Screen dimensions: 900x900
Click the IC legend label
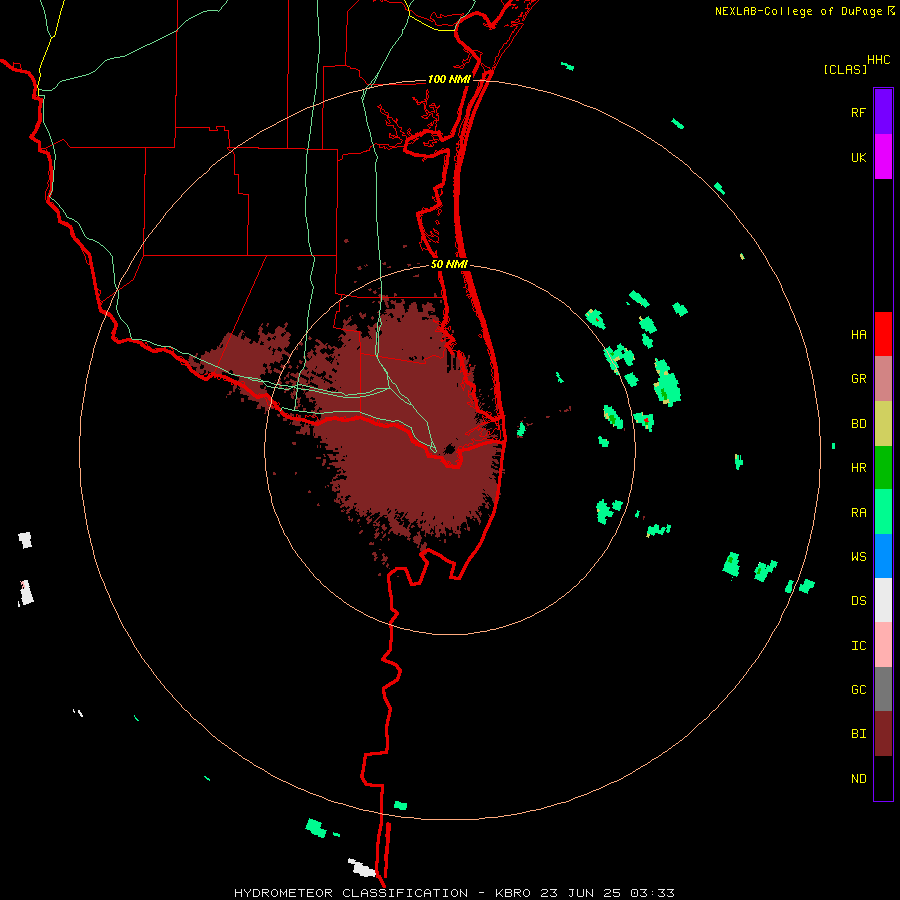click(858, 646)
